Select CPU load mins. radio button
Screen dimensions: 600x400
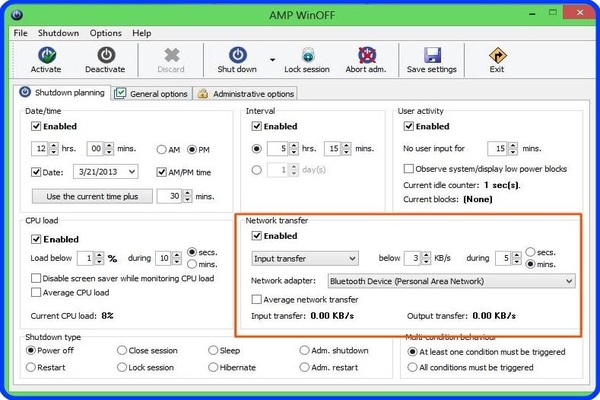(x=192, y=264)
